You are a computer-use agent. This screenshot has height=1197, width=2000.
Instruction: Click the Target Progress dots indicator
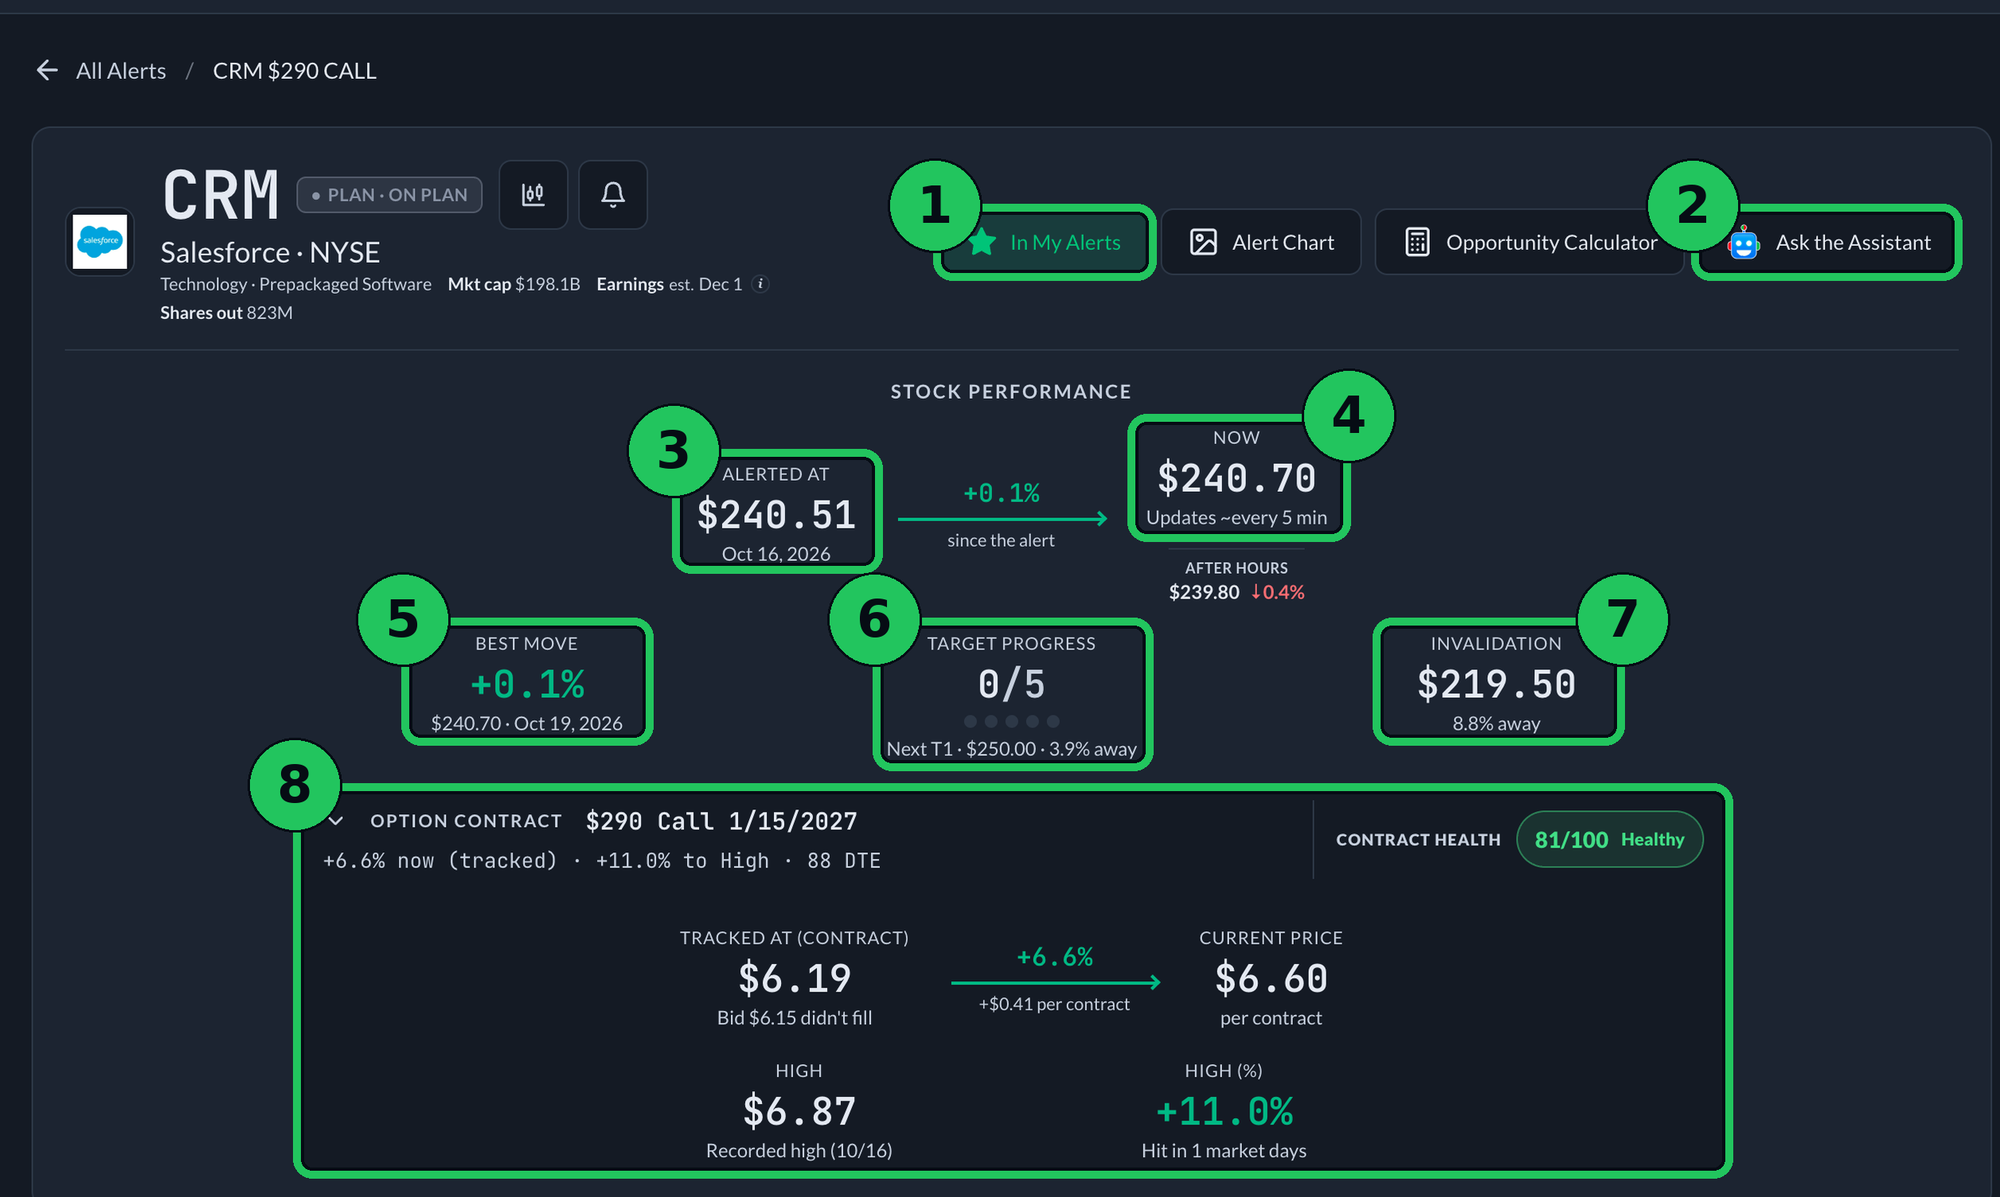[x=1011, y=721]
